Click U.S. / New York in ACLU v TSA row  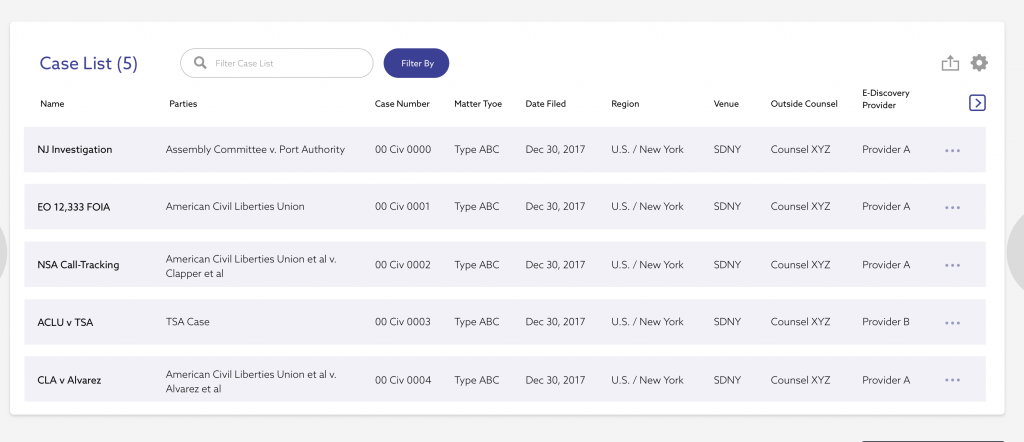tap(647, 322)
